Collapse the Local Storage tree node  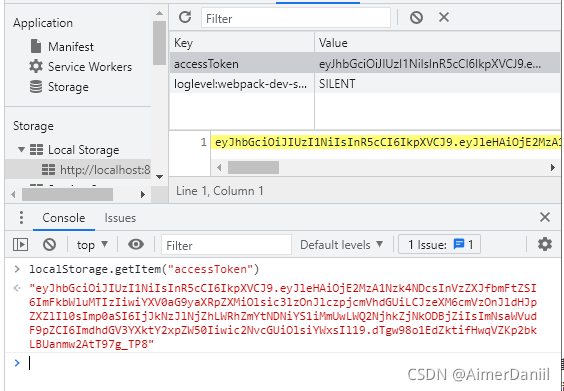[x=22, y=149]
